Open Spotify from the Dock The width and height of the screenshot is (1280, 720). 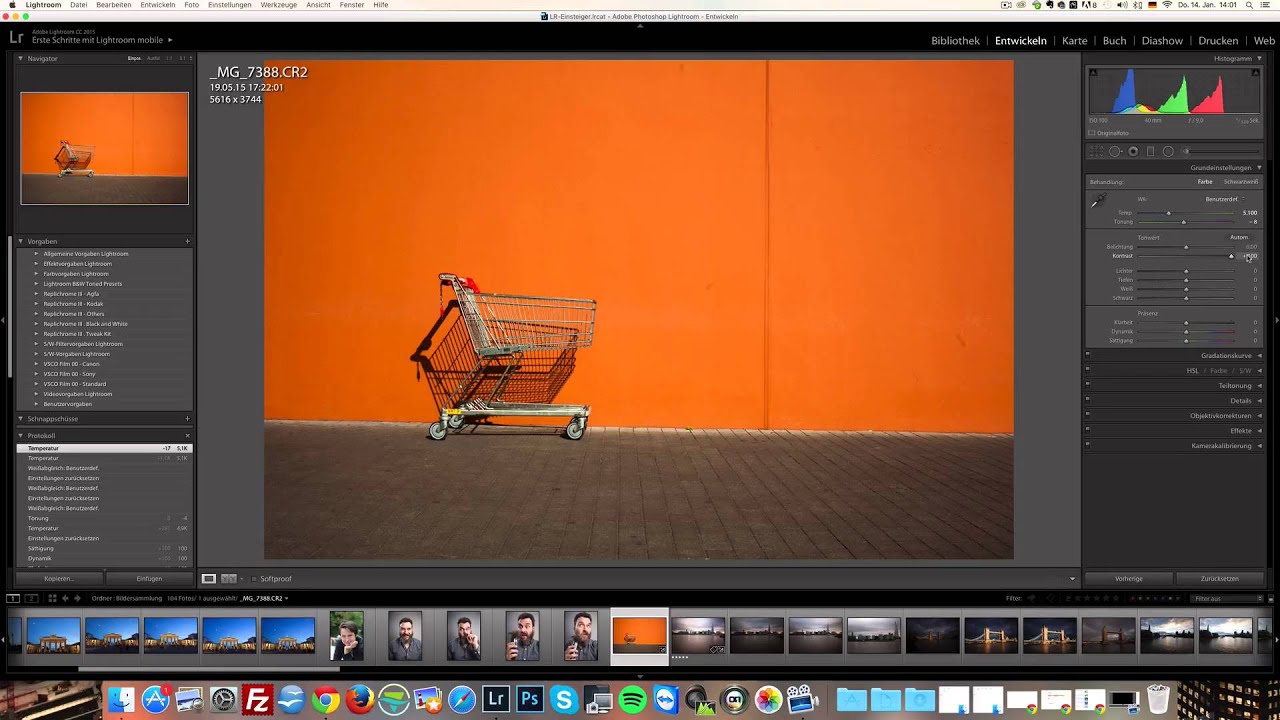point(632,700)
